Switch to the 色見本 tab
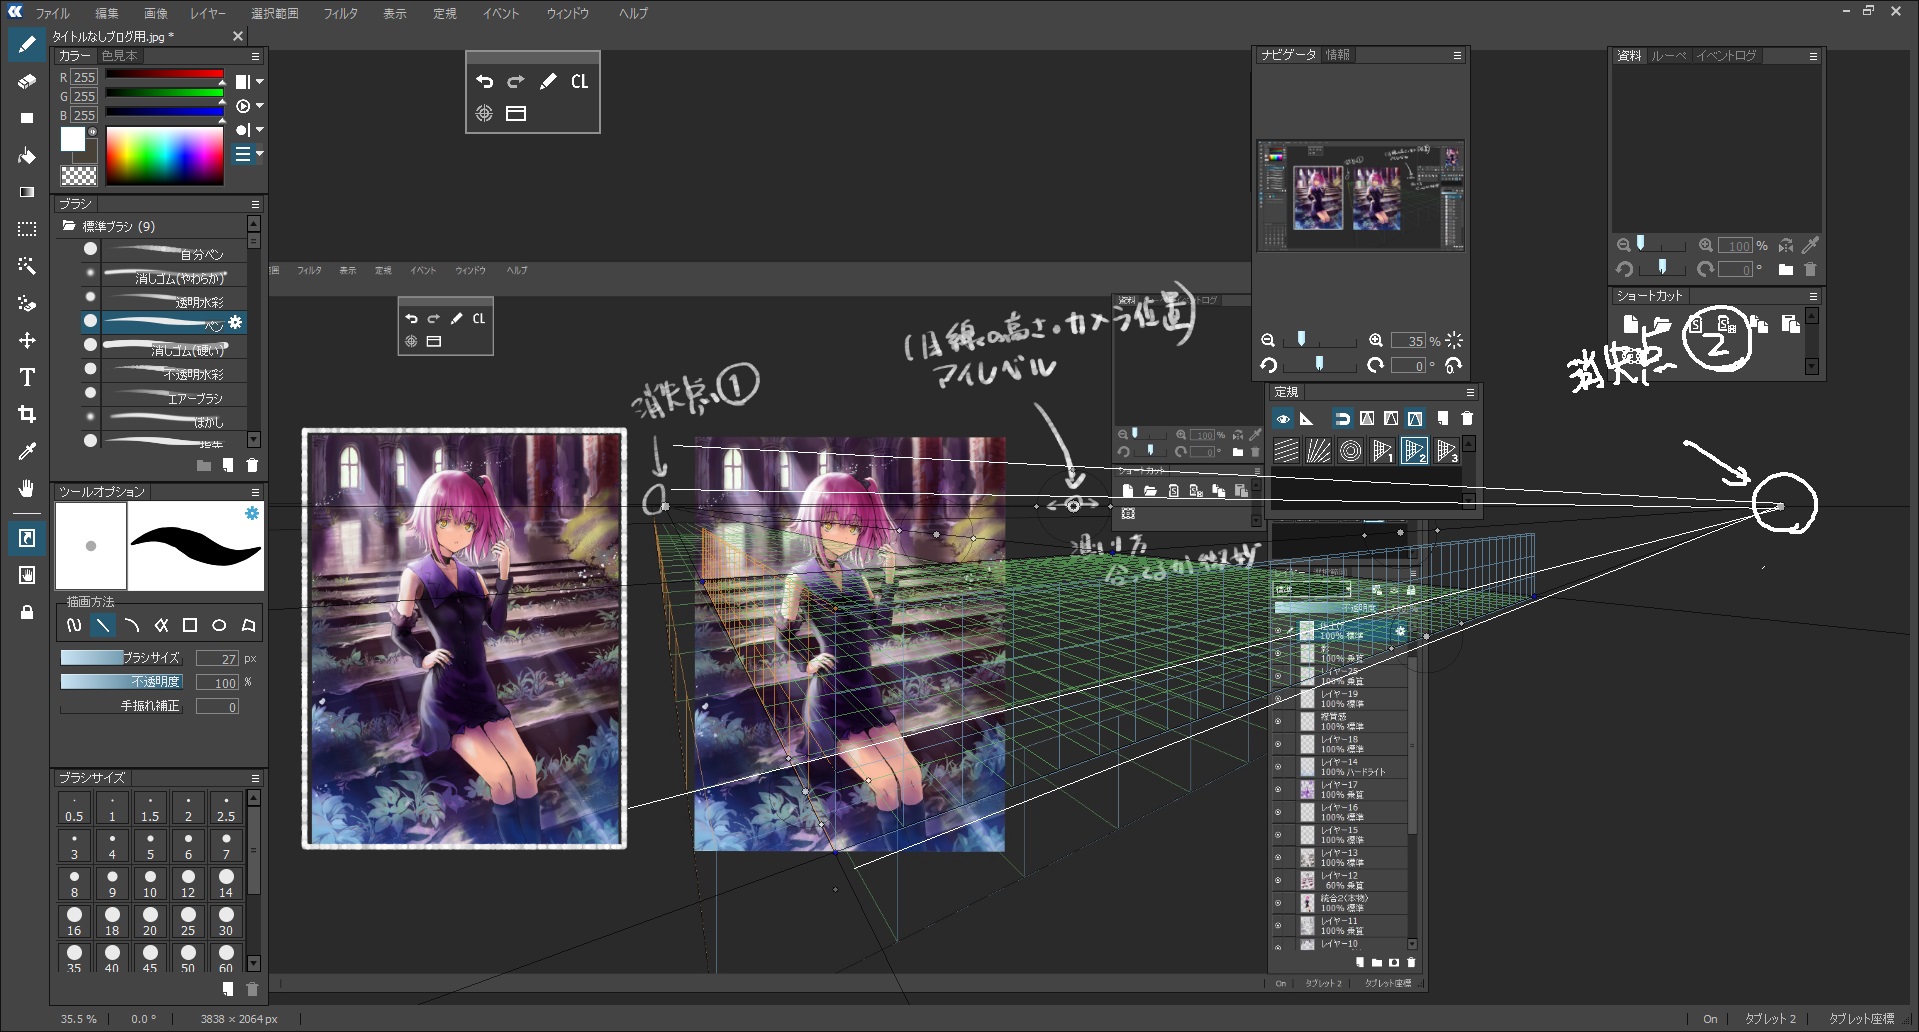 [119, 56]
